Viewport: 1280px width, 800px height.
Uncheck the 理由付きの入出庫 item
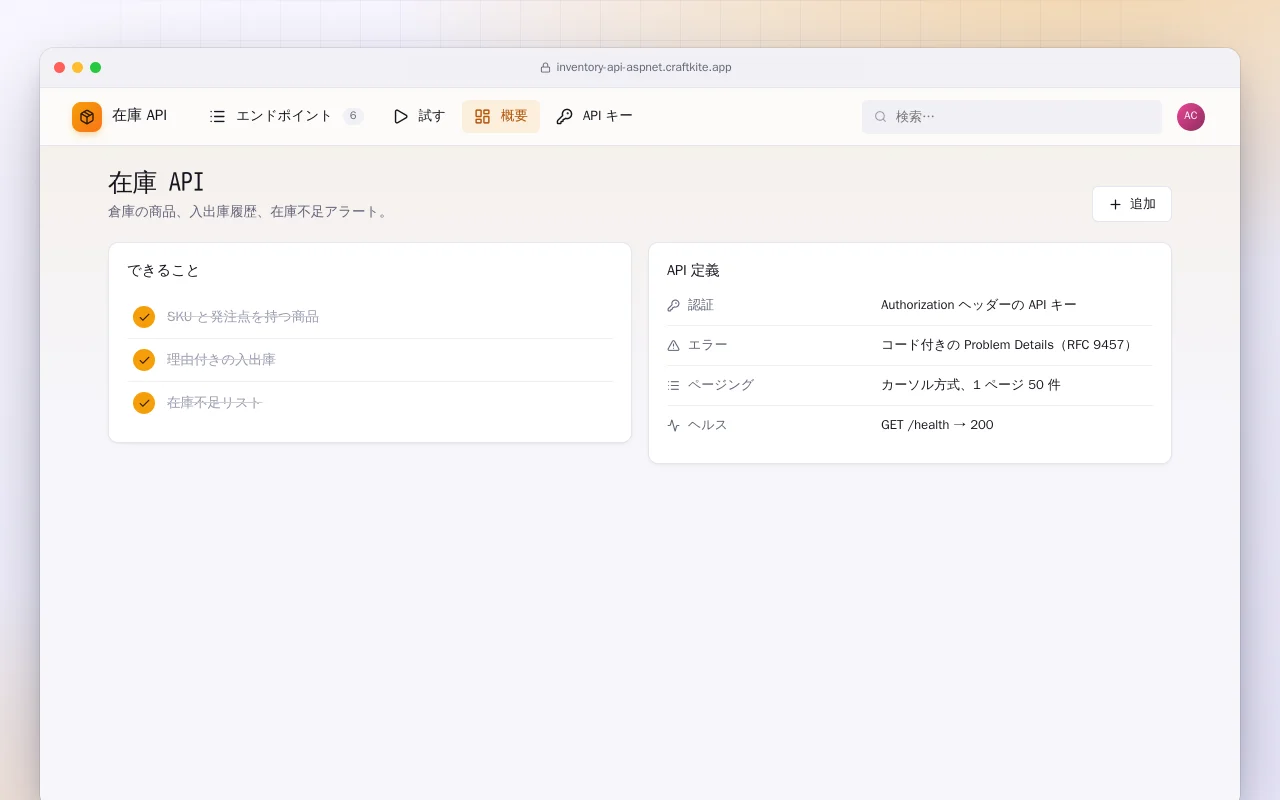click(144, 360)
